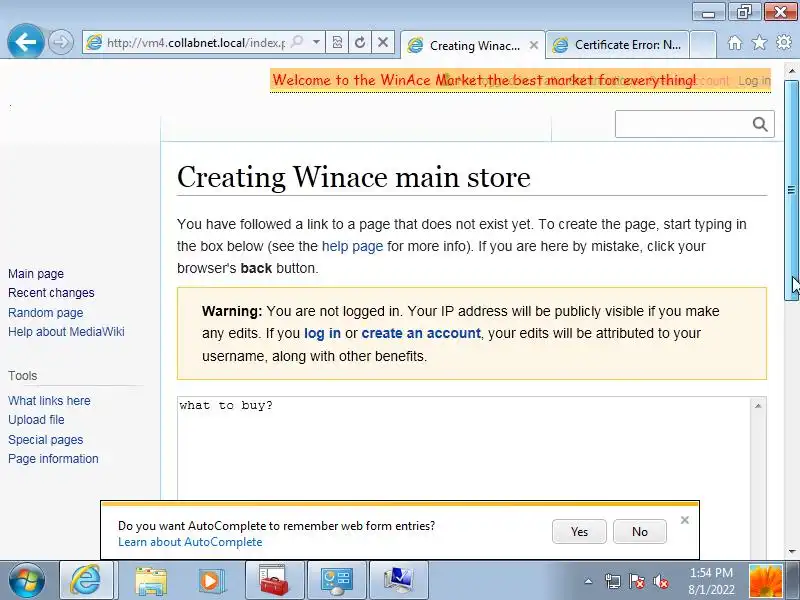The width and height of the screenshot is (800, 600).
Task: Open the Upload file link
Action: pyautogui.click(x=36, y=419)
